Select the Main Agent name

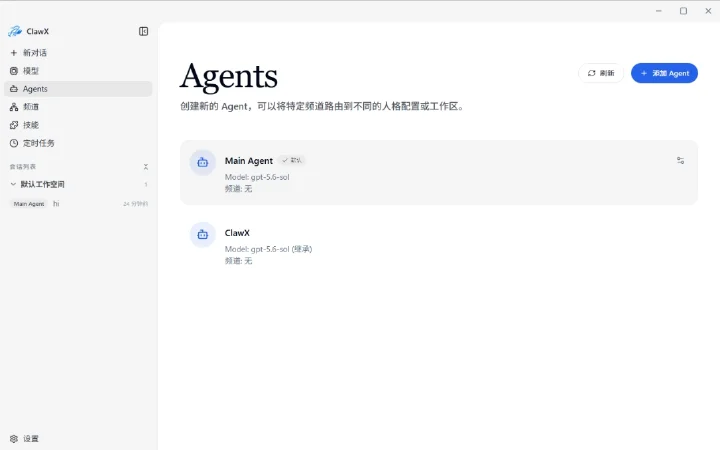[248, 161]
